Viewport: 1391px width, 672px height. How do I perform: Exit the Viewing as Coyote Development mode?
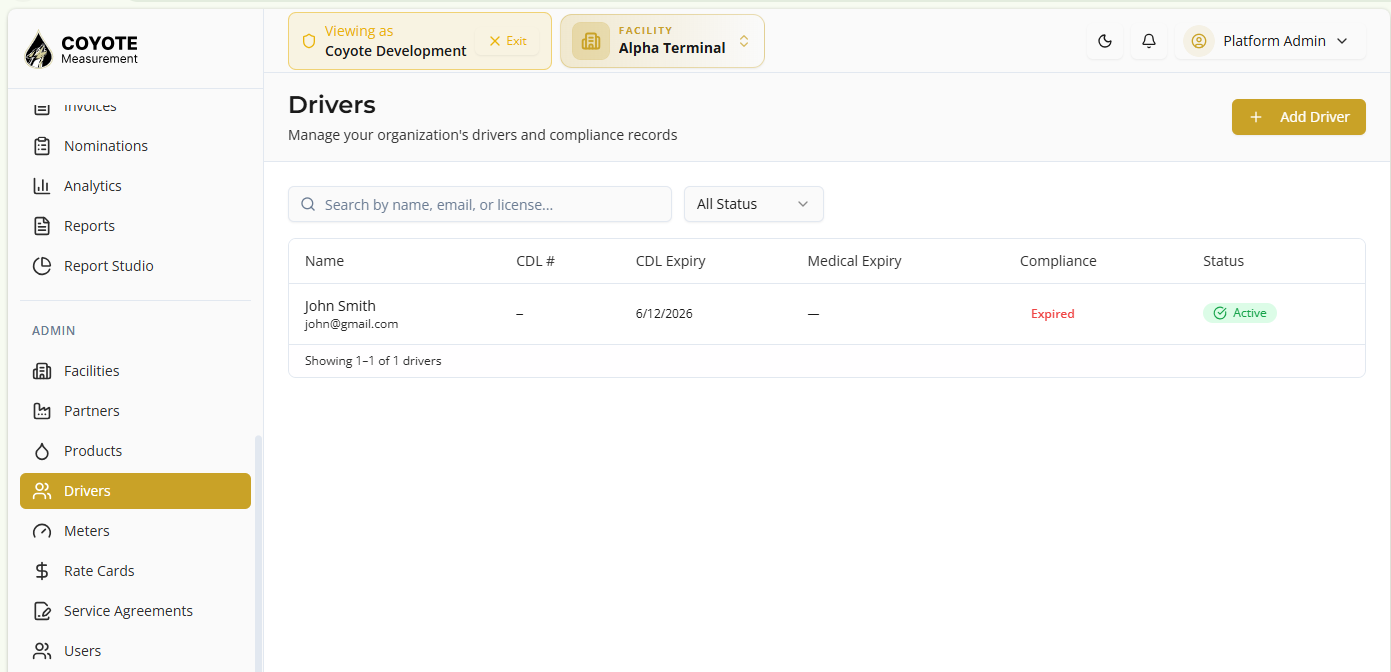click(508, 41)
